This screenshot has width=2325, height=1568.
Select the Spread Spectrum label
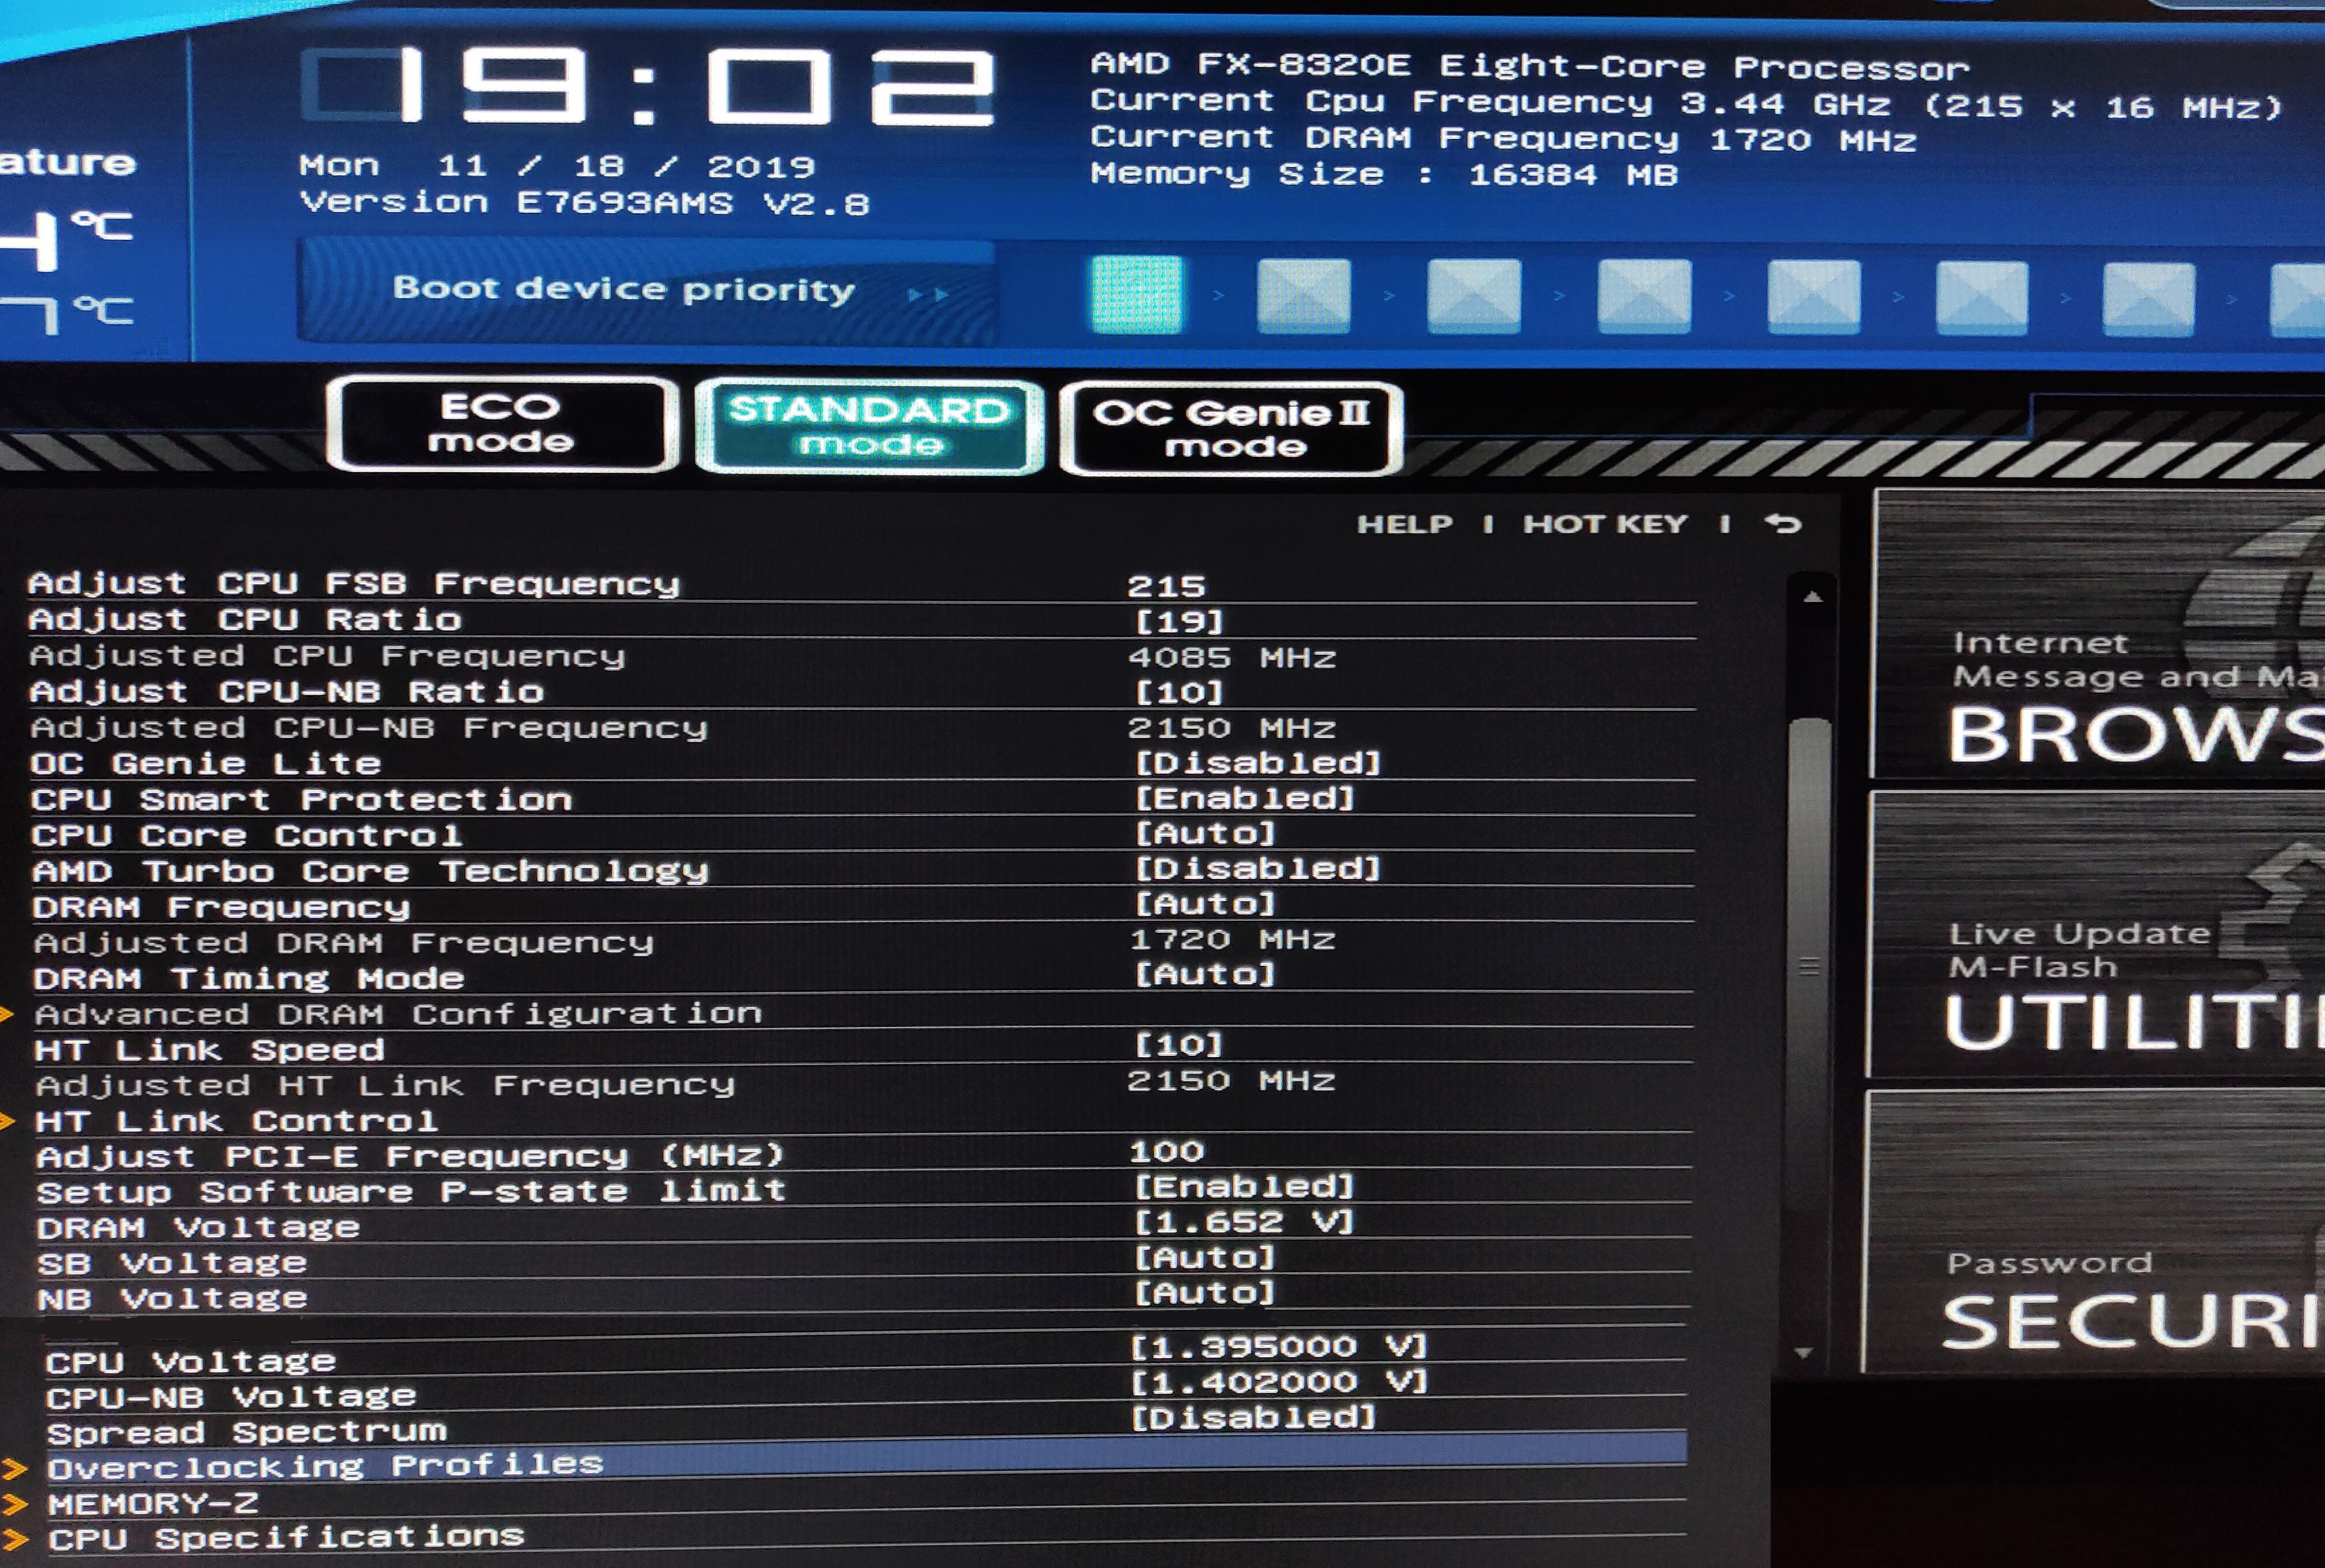247,1432
